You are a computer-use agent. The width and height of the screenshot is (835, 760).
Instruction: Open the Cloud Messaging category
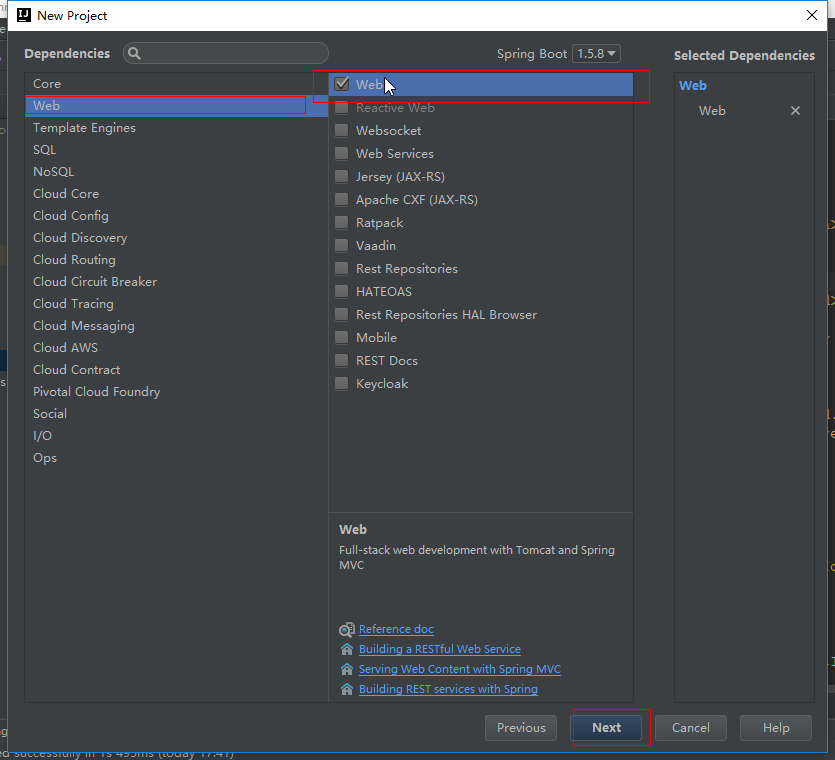pos(176,325)
